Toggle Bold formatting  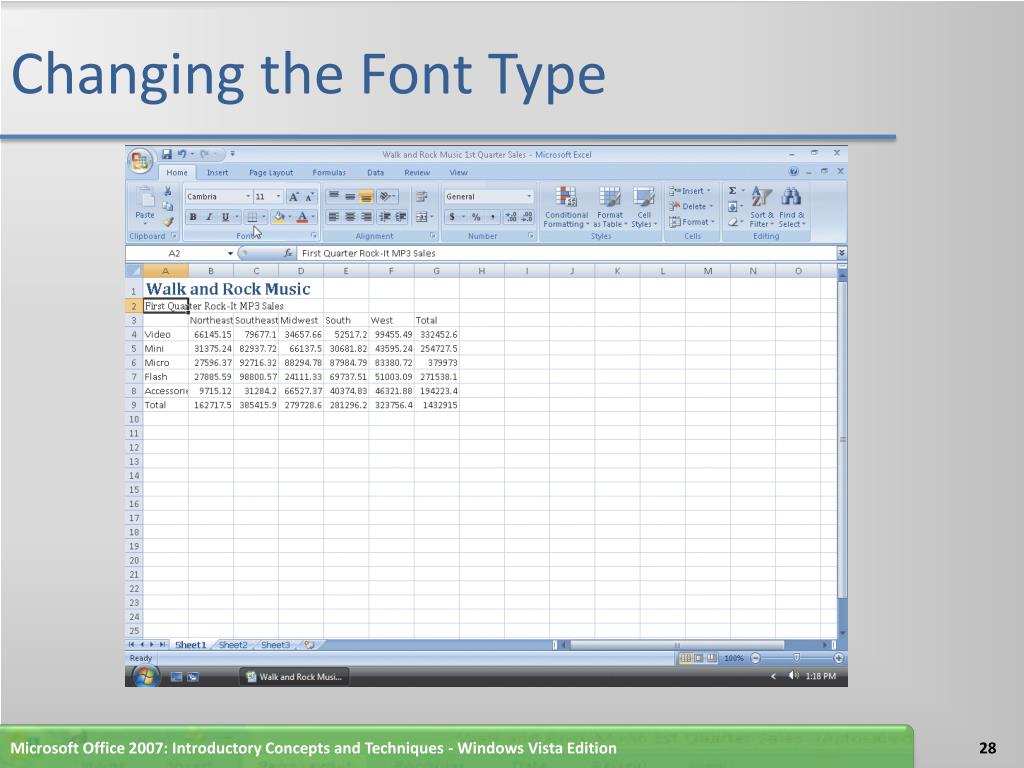(x=193, y=217)
